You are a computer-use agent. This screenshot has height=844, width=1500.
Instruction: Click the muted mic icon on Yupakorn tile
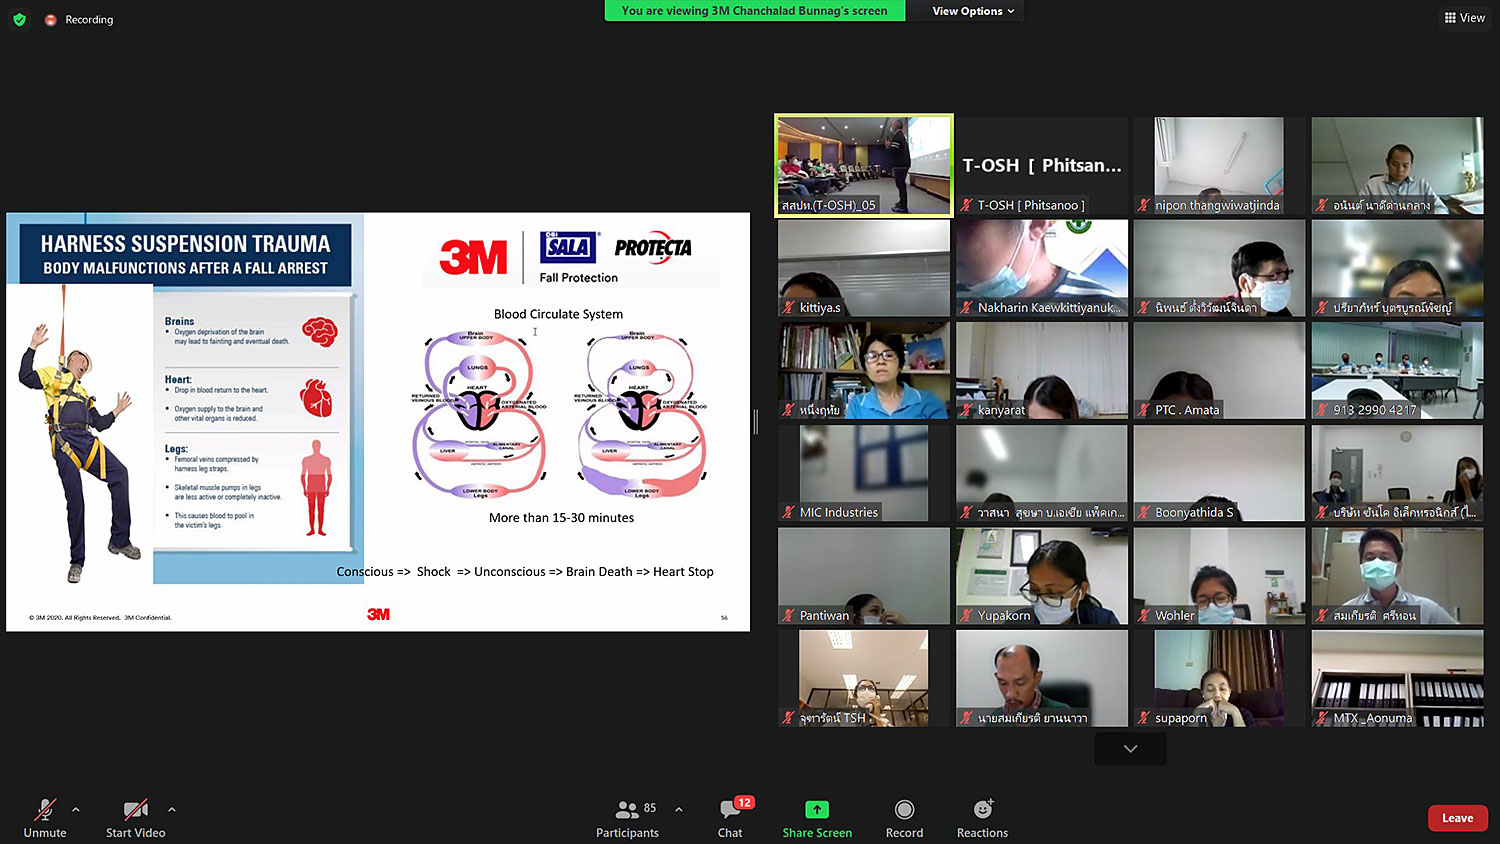point(966,615)
